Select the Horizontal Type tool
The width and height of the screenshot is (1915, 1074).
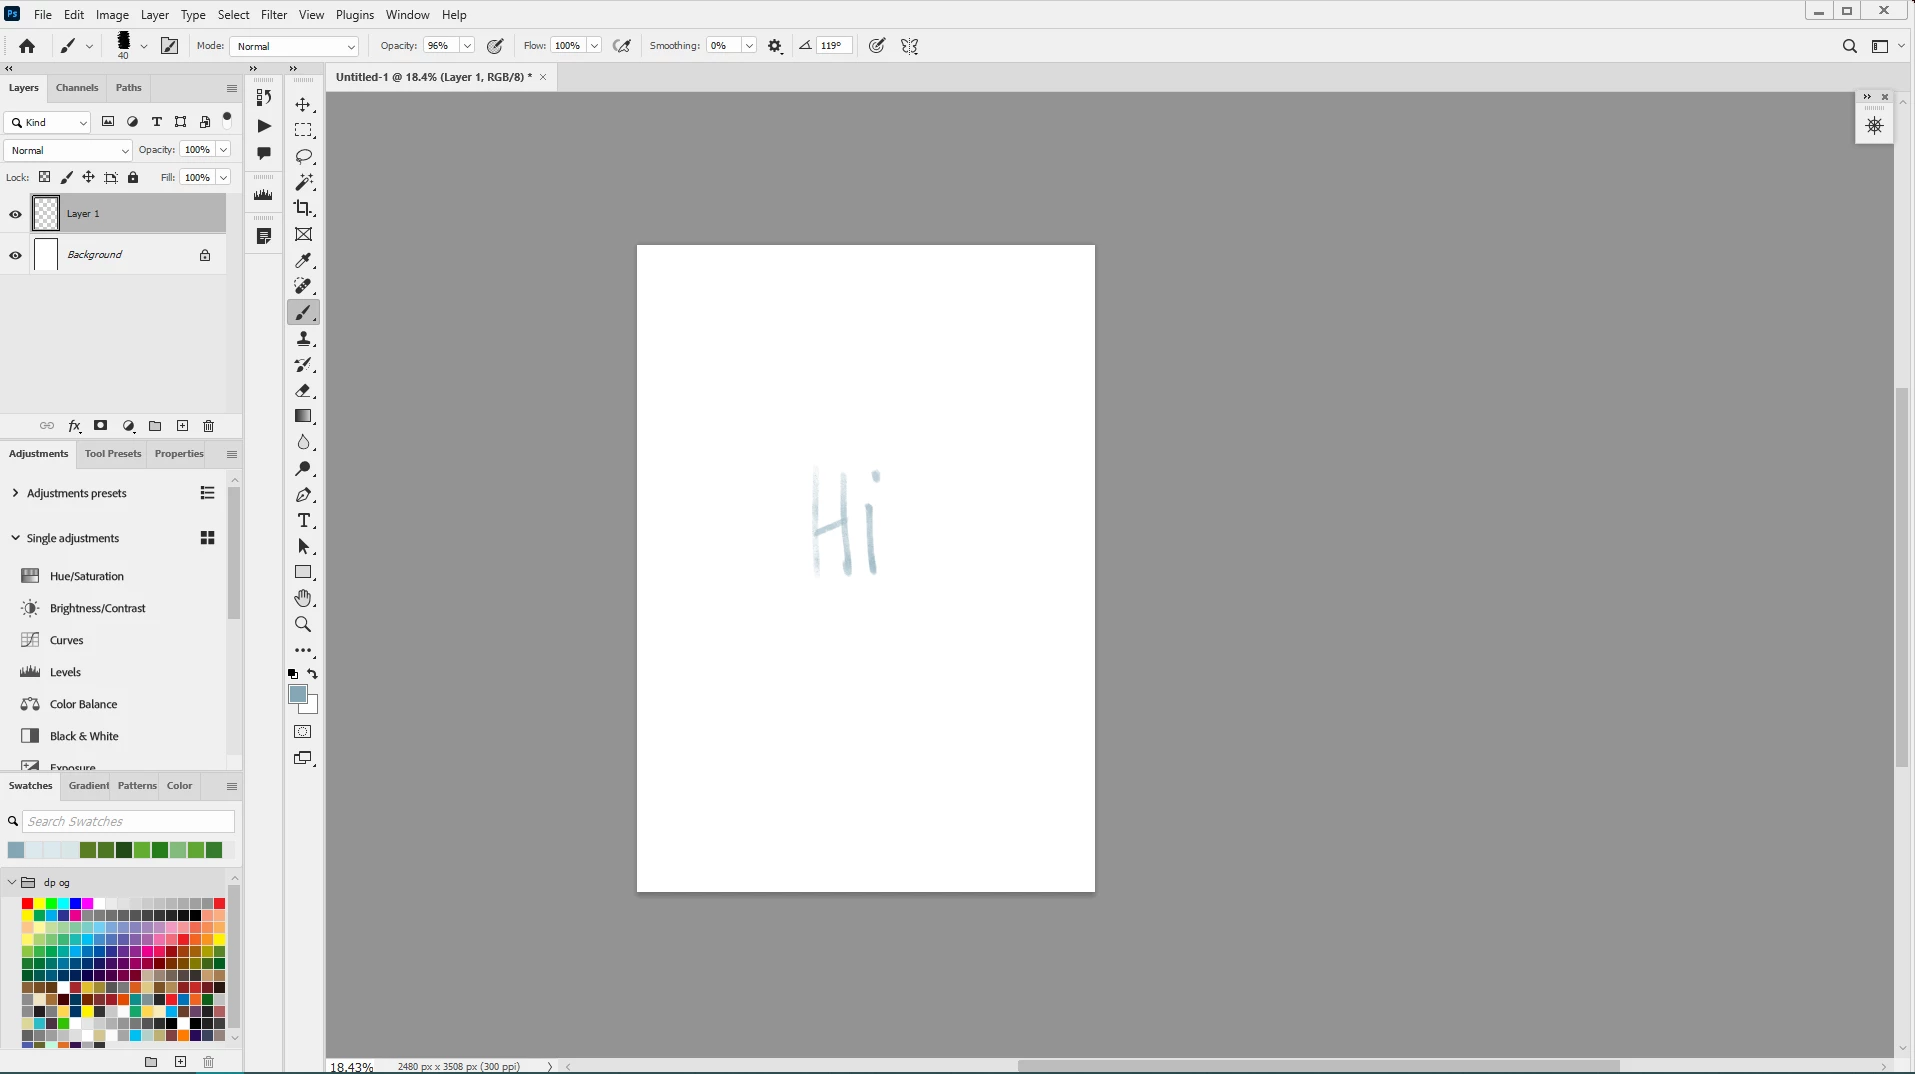coord(303,521)
